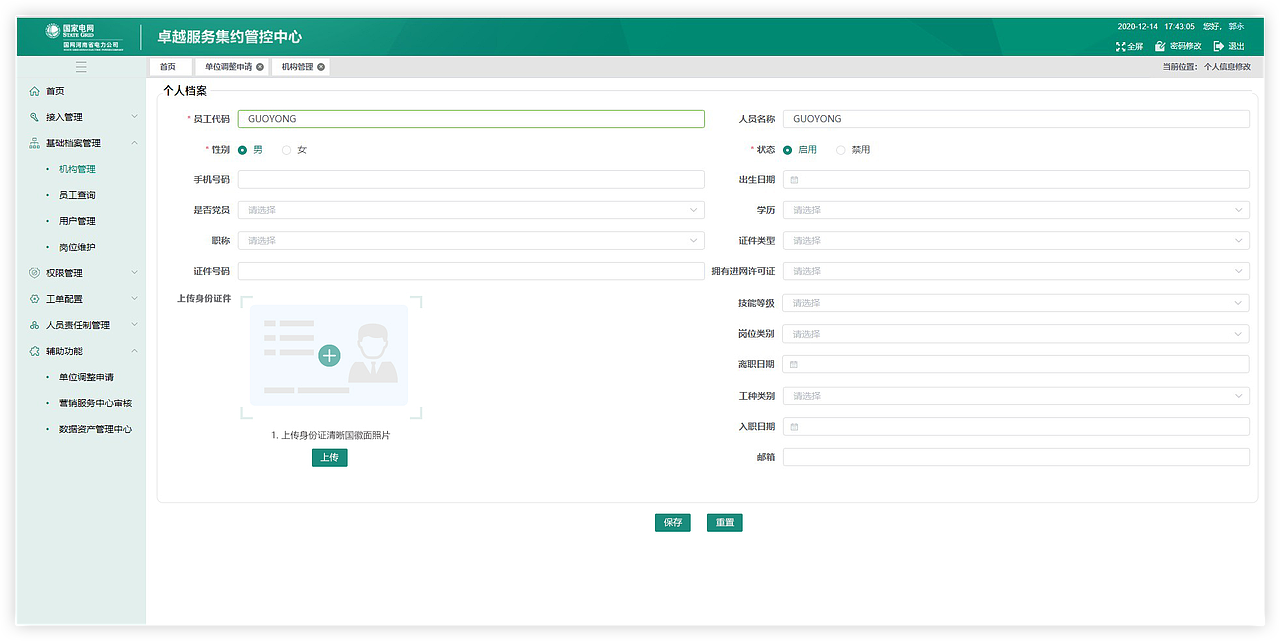The height and width of the screenshot is (641, 1280).
Task: Open the 学历 dropdown
Action: [1016, 210]
